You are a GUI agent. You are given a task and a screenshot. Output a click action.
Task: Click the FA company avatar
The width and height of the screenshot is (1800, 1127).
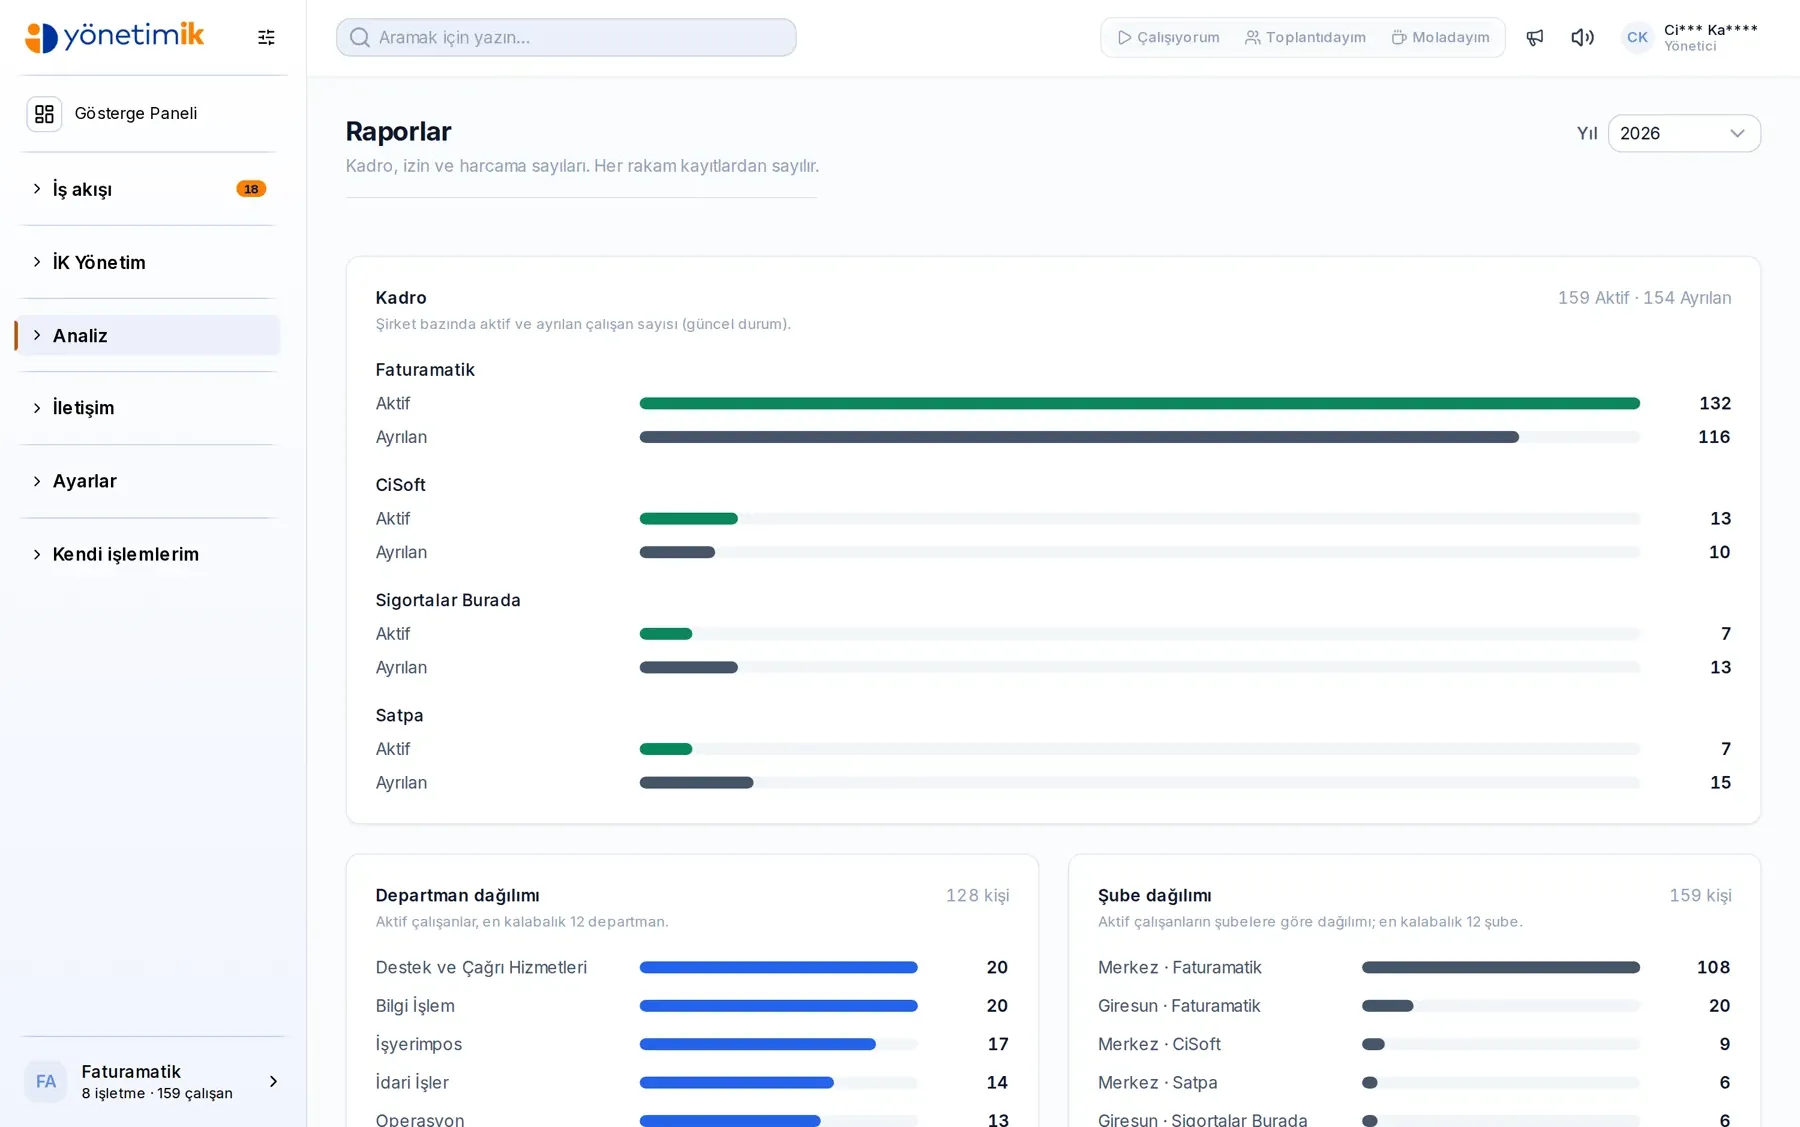click(45, 1081)
